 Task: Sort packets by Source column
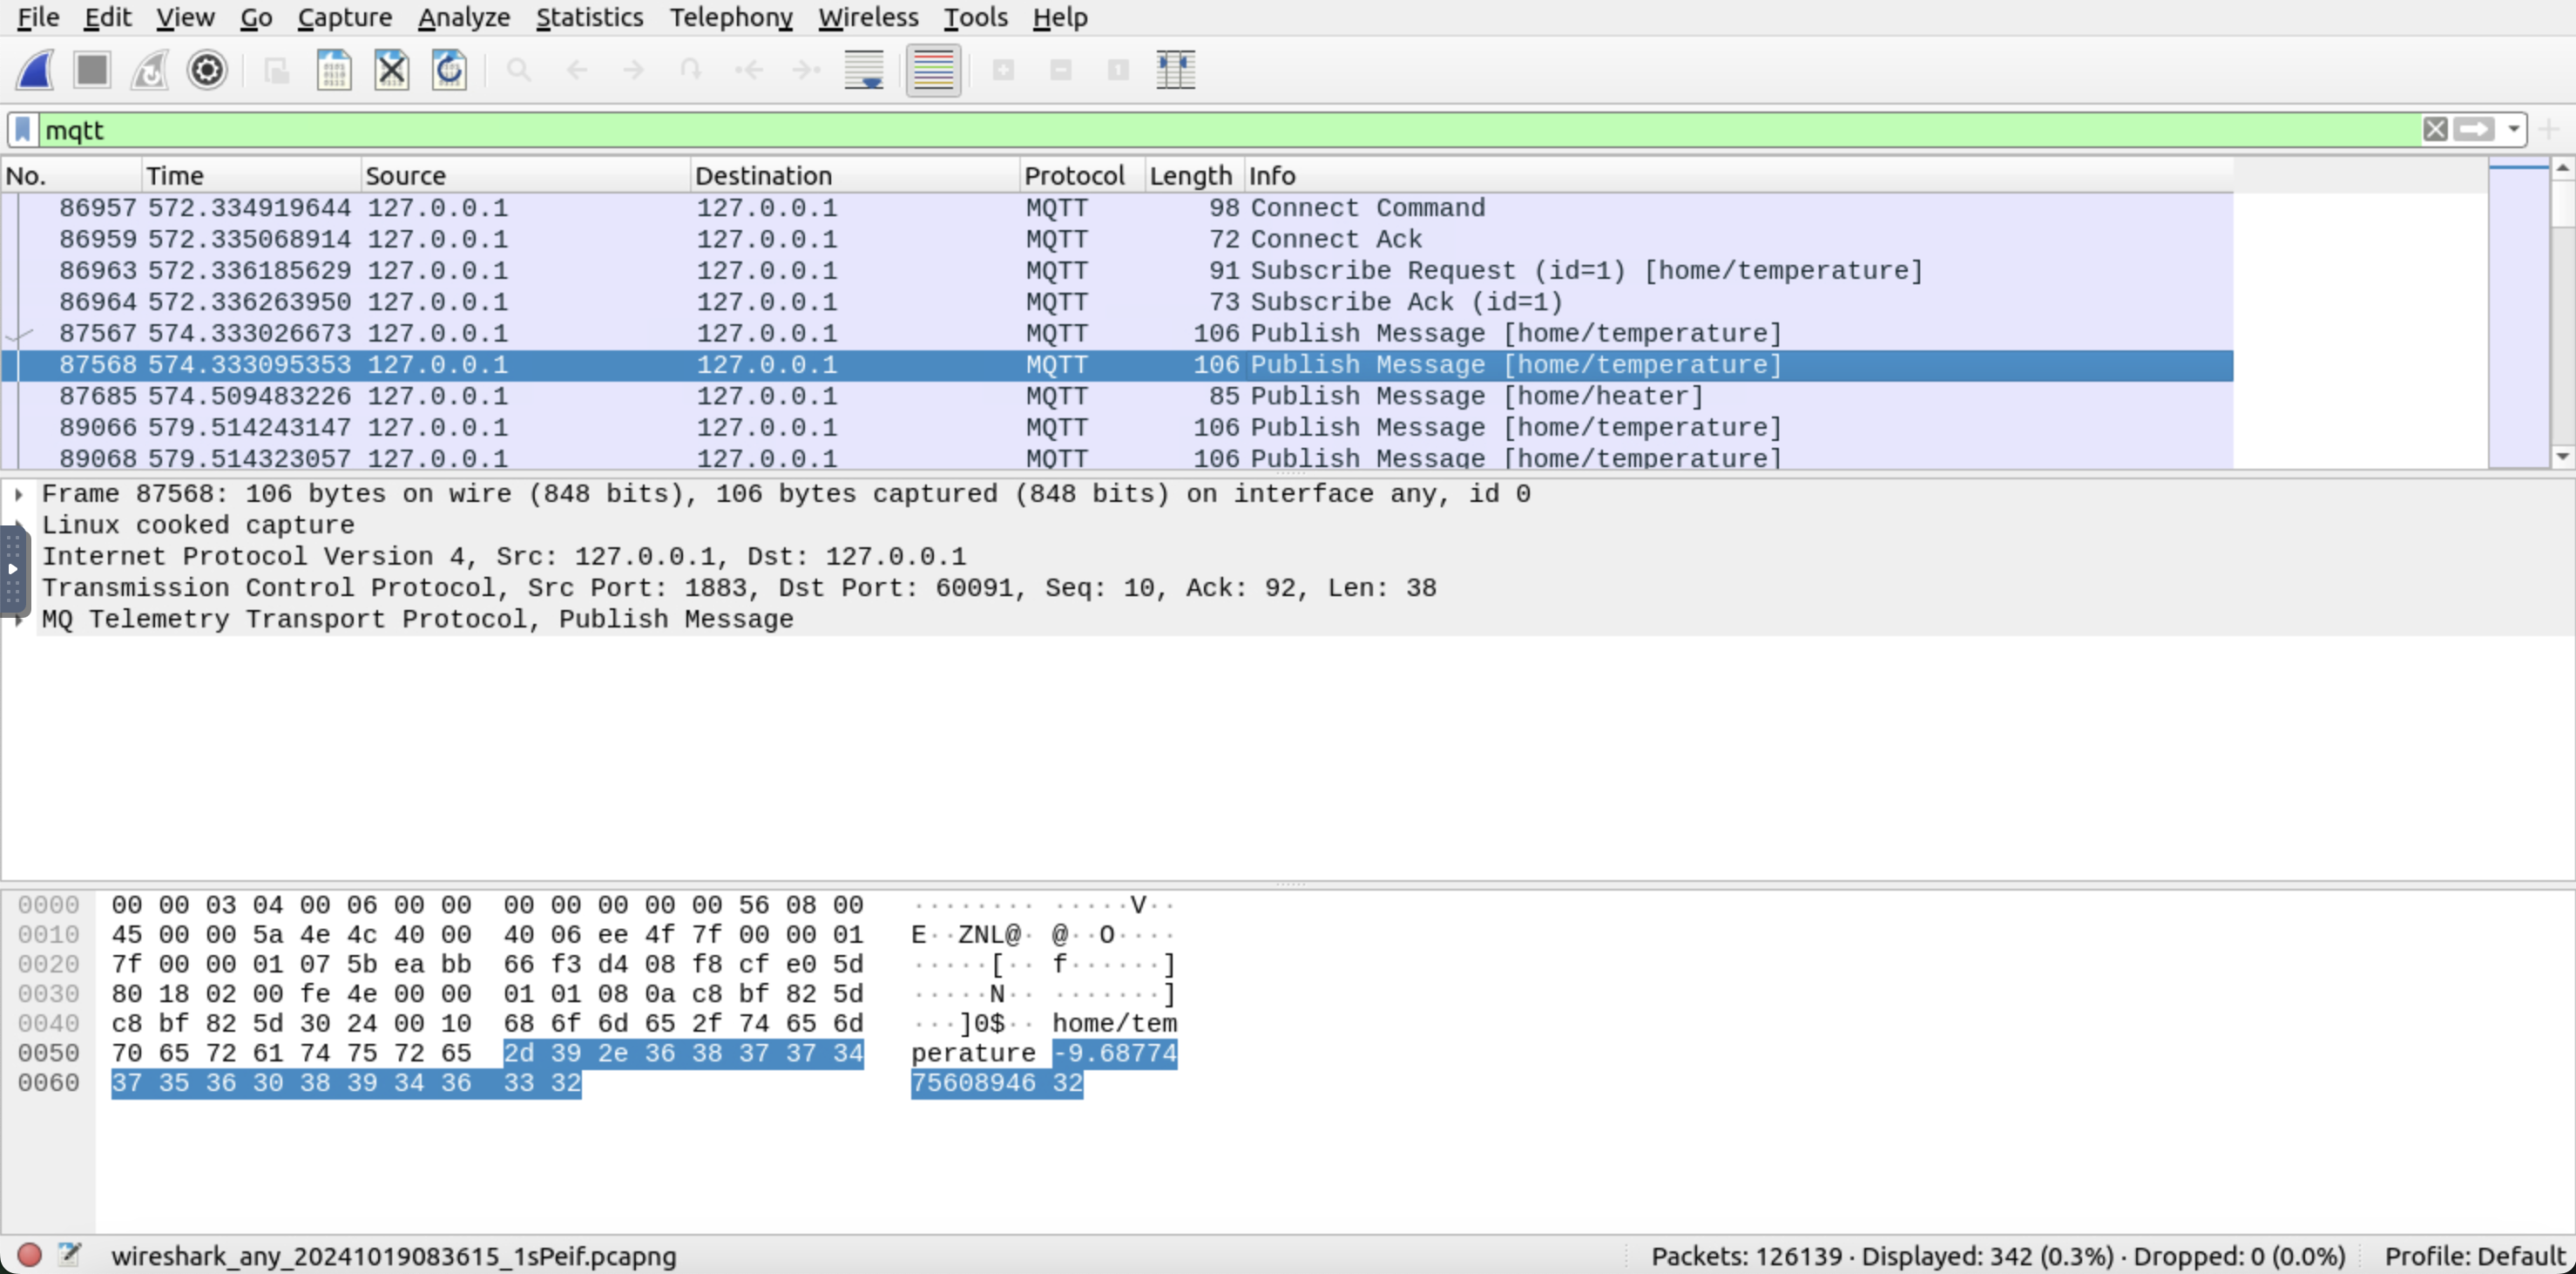click(x=525, y=176)
